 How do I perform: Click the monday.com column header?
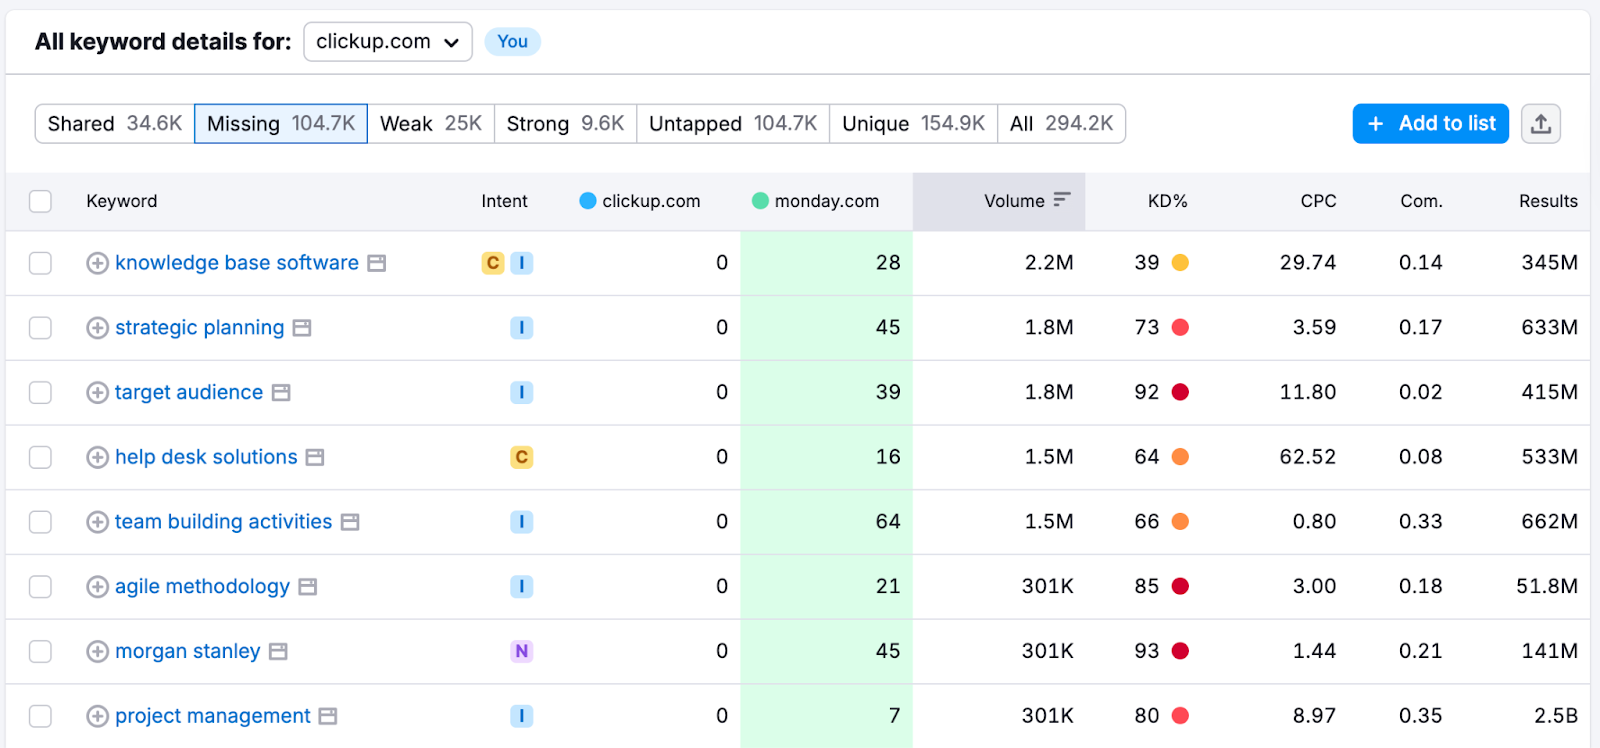tap(827, 201)
